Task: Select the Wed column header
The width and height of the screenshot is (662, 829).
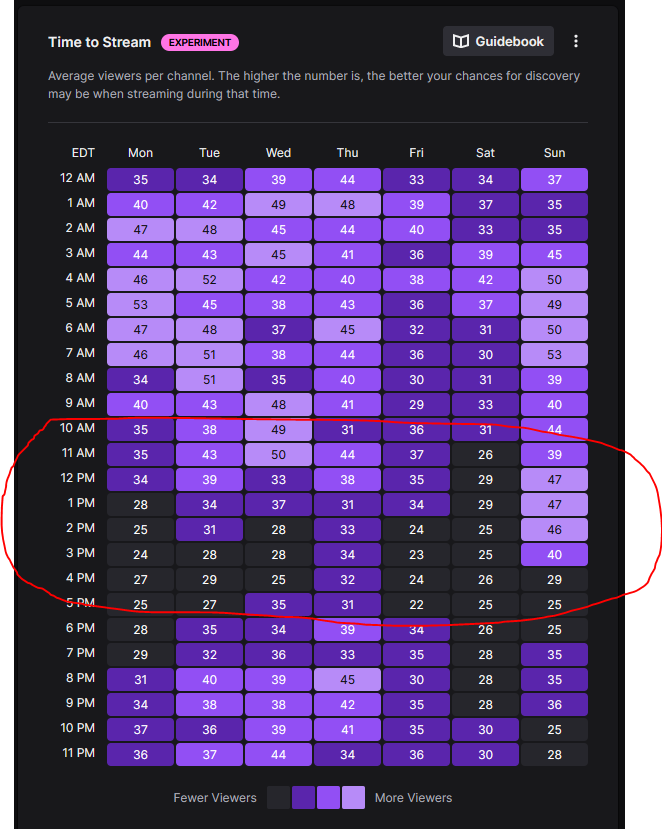Action: click(x=278, y=153)
